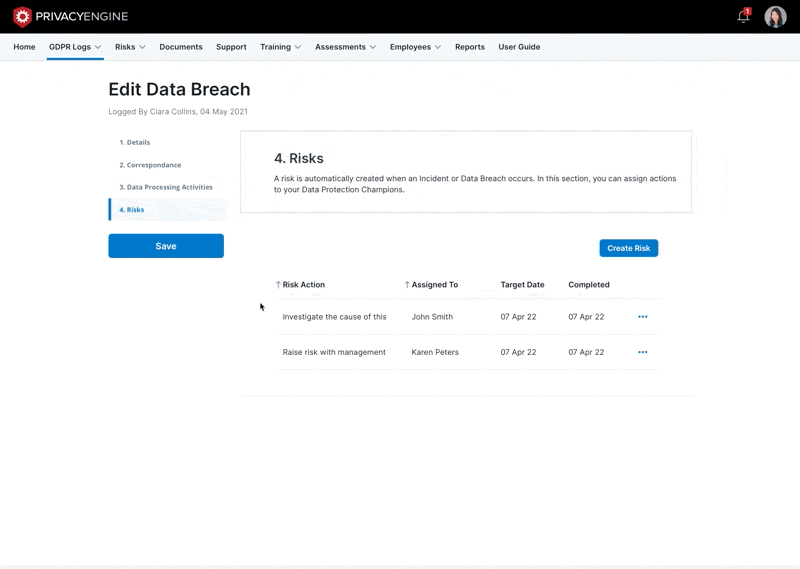Go to the Home menu item
This screenshot has width=800, height=569.
24,47
